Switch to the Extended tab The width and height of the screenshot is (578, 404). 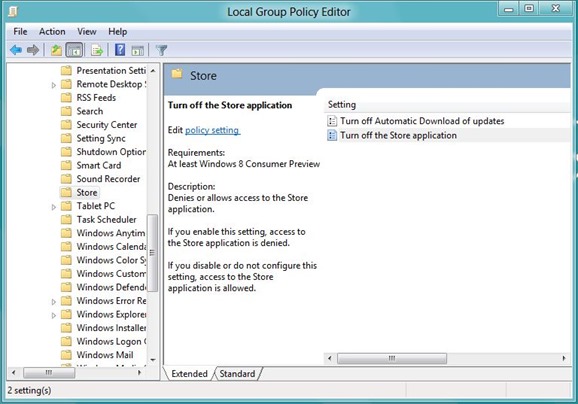click(x=189, y=373)
